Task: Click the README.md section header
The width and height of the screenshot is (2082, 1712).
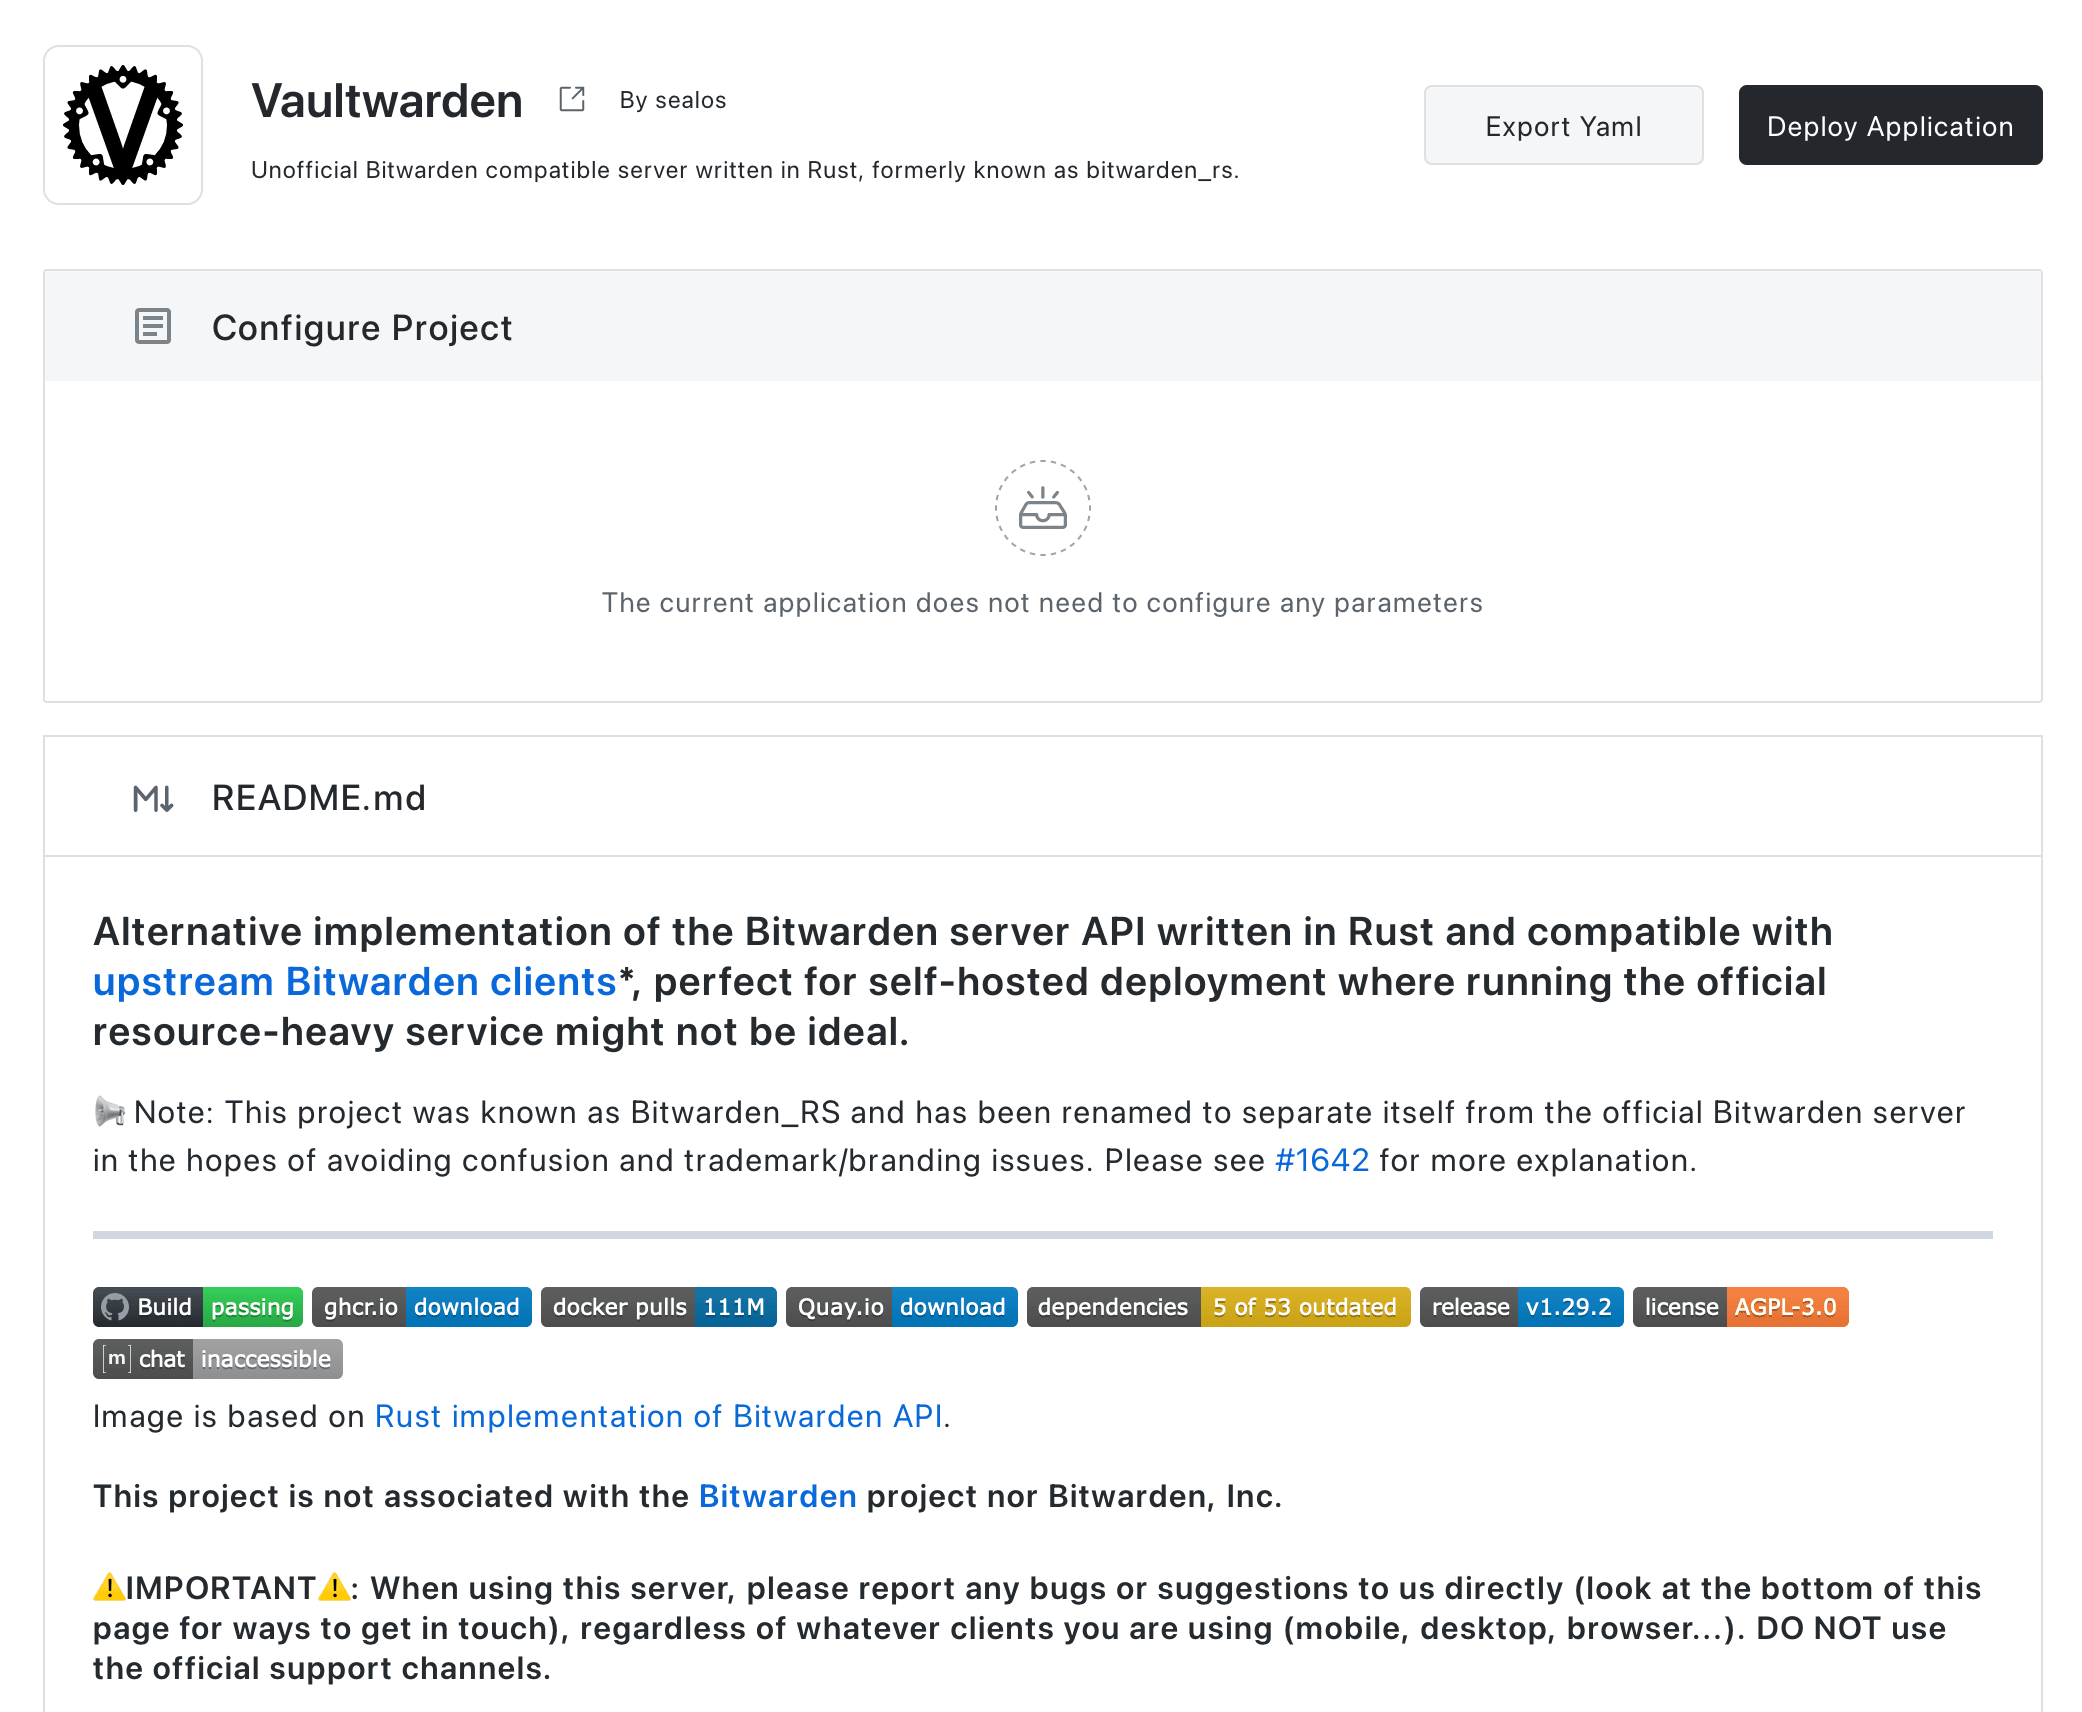Action: pyautogui.click(x=318, y=798)
